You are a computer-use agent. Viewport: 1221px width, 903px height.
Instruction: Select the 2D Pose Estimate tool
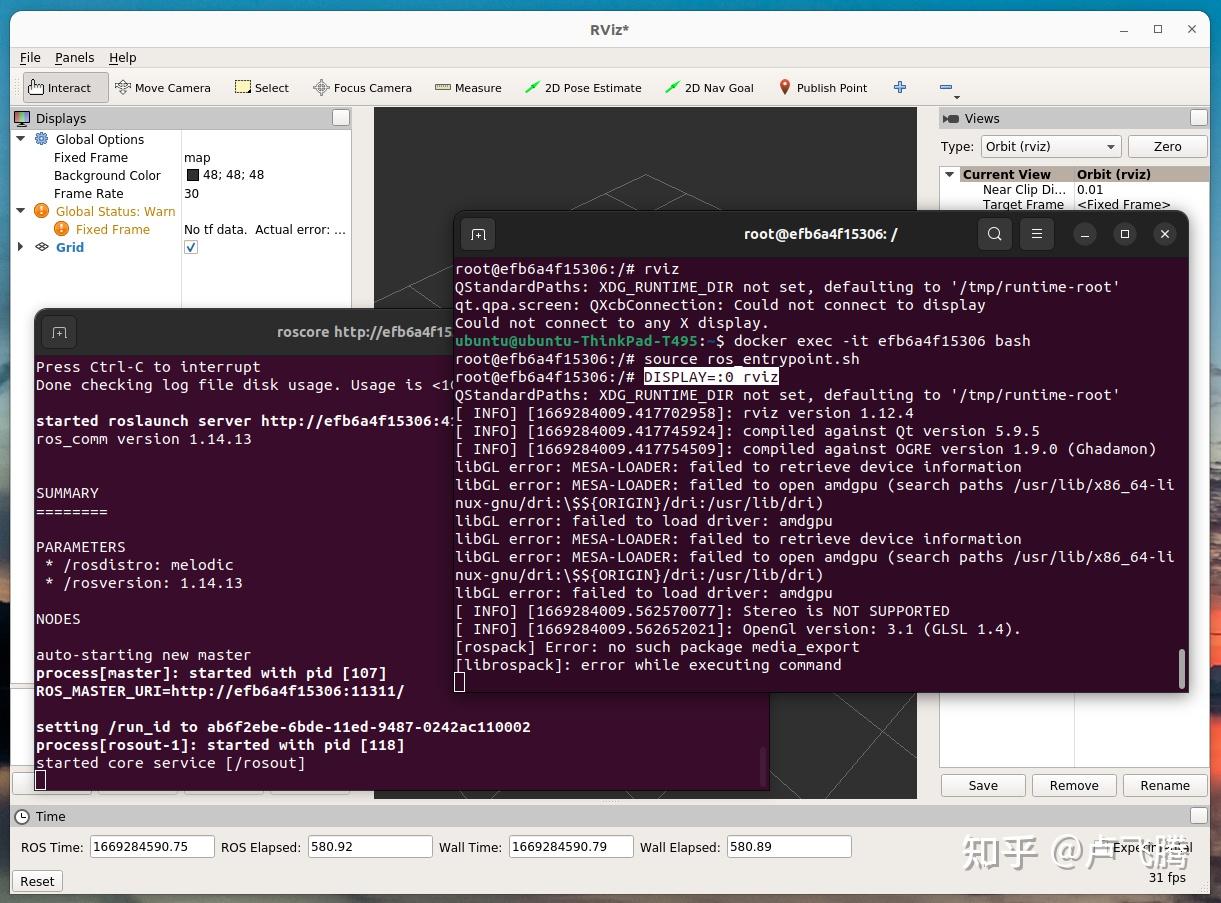[x=583, y=87]
